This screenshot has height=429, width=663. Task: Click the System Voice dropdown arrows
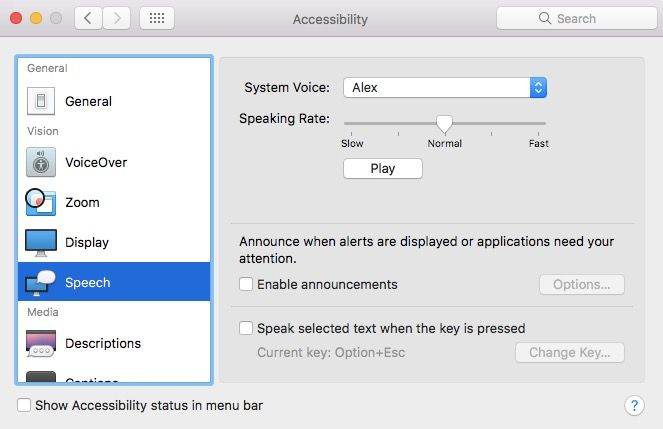point(538,87)
